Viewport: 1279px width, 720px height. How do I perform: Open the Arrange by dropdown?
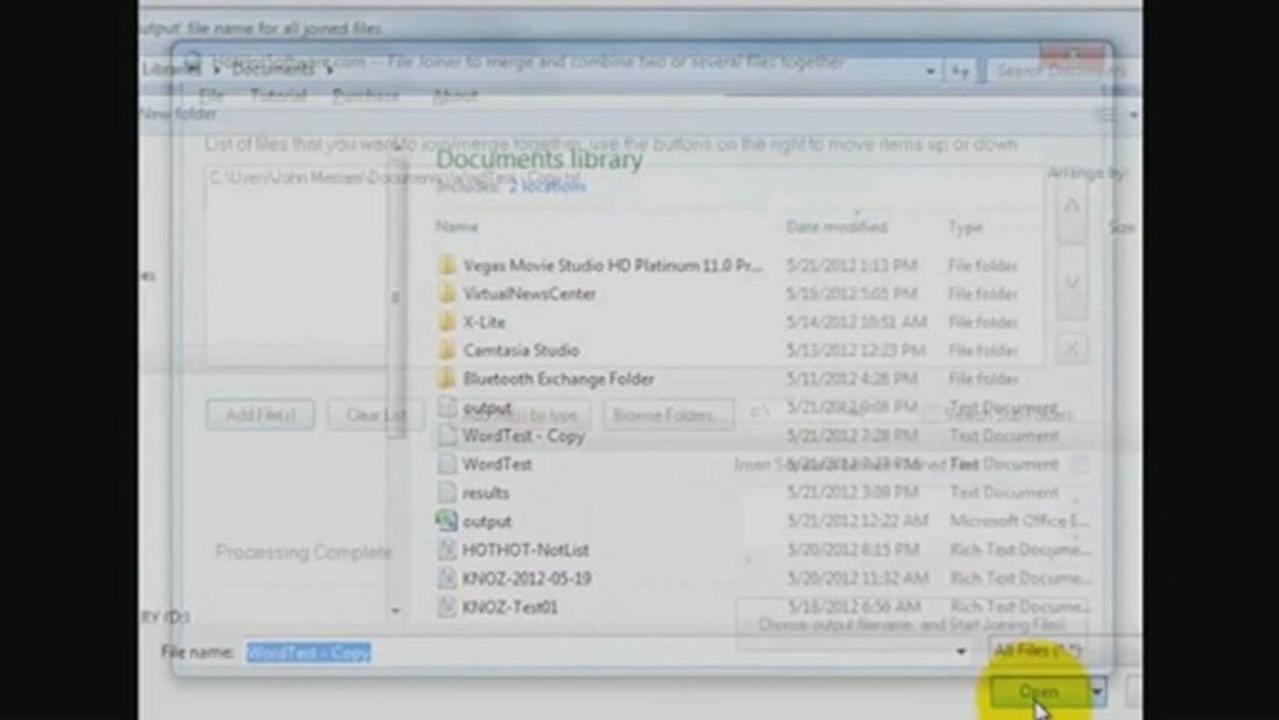pyautogui.click(x=1087, y=173)
